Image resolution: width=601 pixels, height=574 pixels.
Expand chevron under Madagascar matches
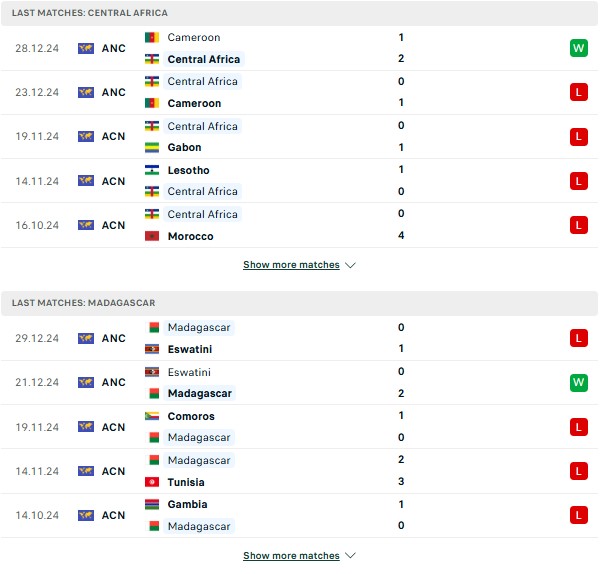[350, 556]
